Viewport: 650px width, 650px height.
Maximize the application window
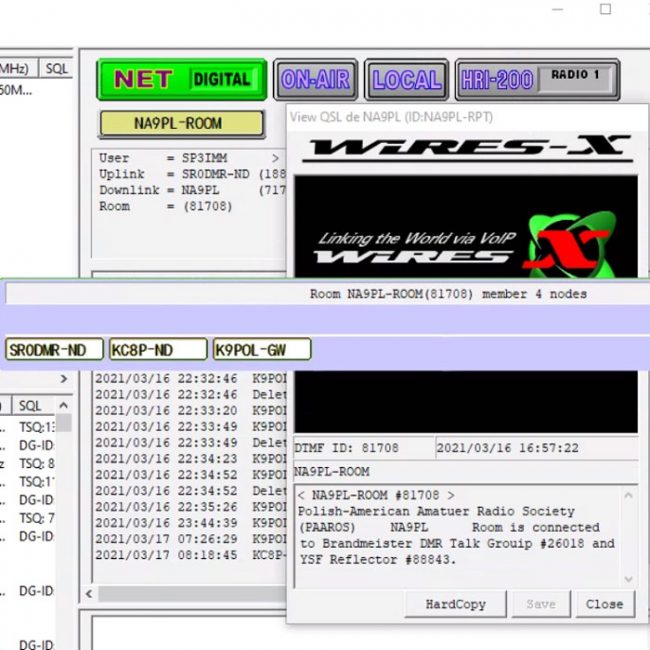click(605, 9)
